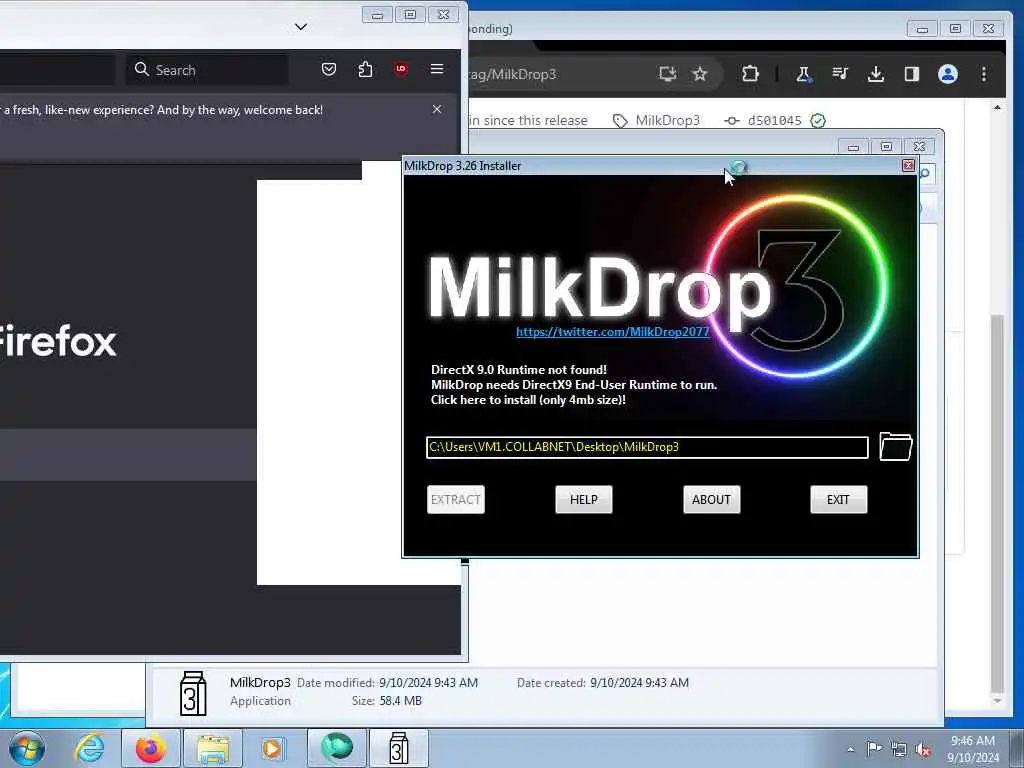Open commit d501045 link
Screen dimensions: 1024x768
pyautogui.click(x=774, y=120)
